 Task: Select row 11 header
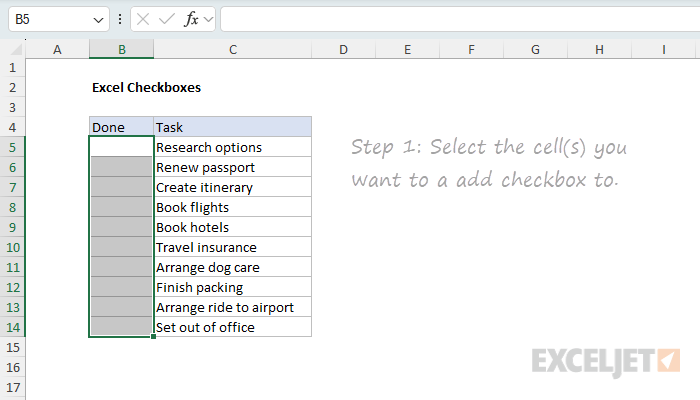click(12, 267)
